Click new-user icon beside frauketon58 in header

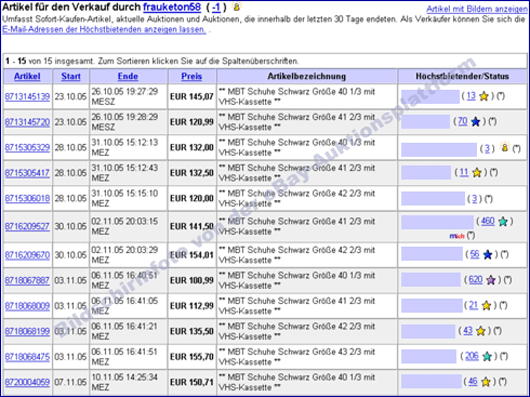point(237,7)
